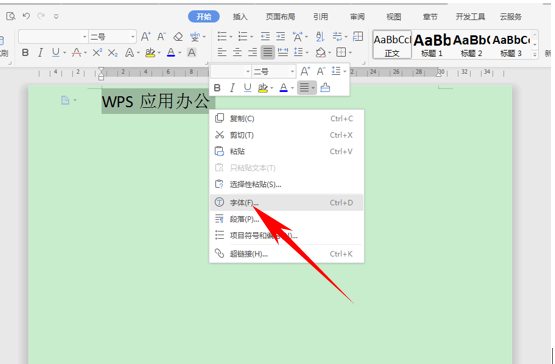Choose 粘贴 from the context menu

286,152
